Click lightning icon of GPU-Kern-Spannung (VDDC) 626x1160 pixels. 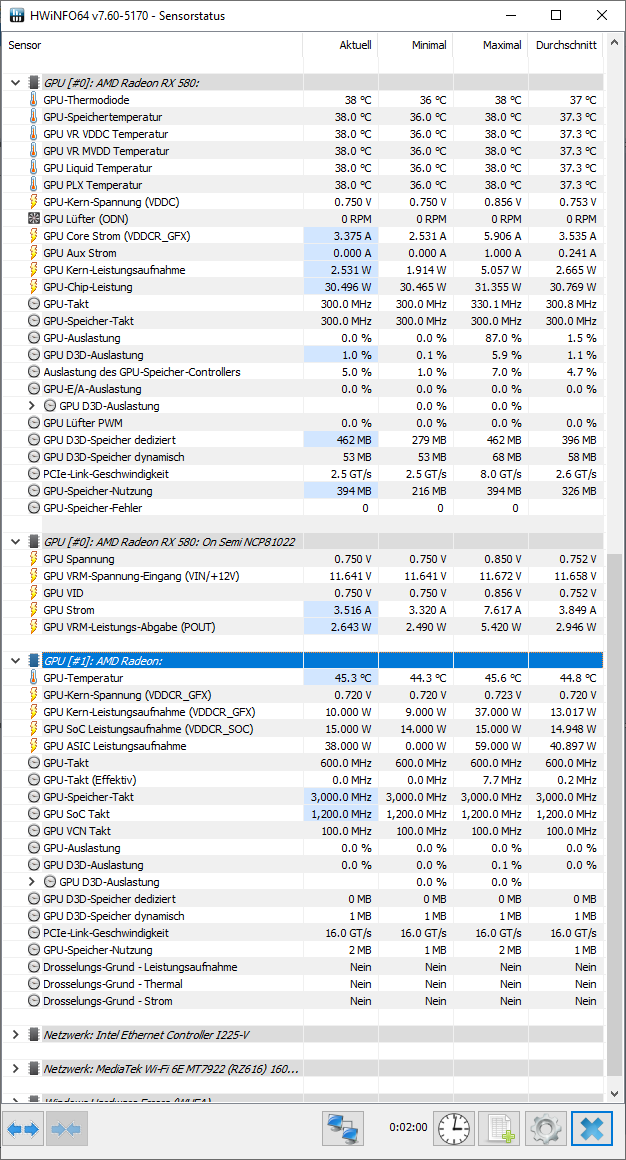[x=33, y=202]
